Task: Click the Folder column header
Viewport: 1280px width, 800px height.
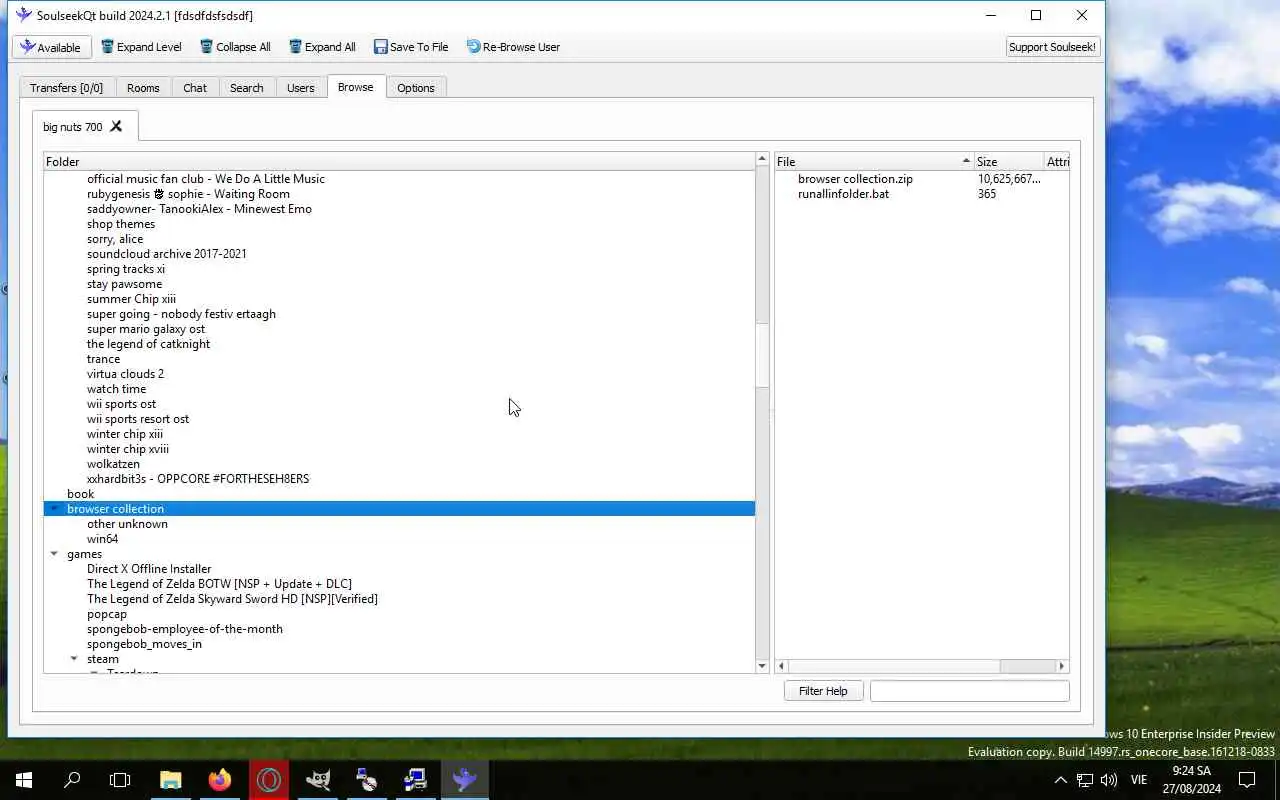Action: click(x=400, y=161)
